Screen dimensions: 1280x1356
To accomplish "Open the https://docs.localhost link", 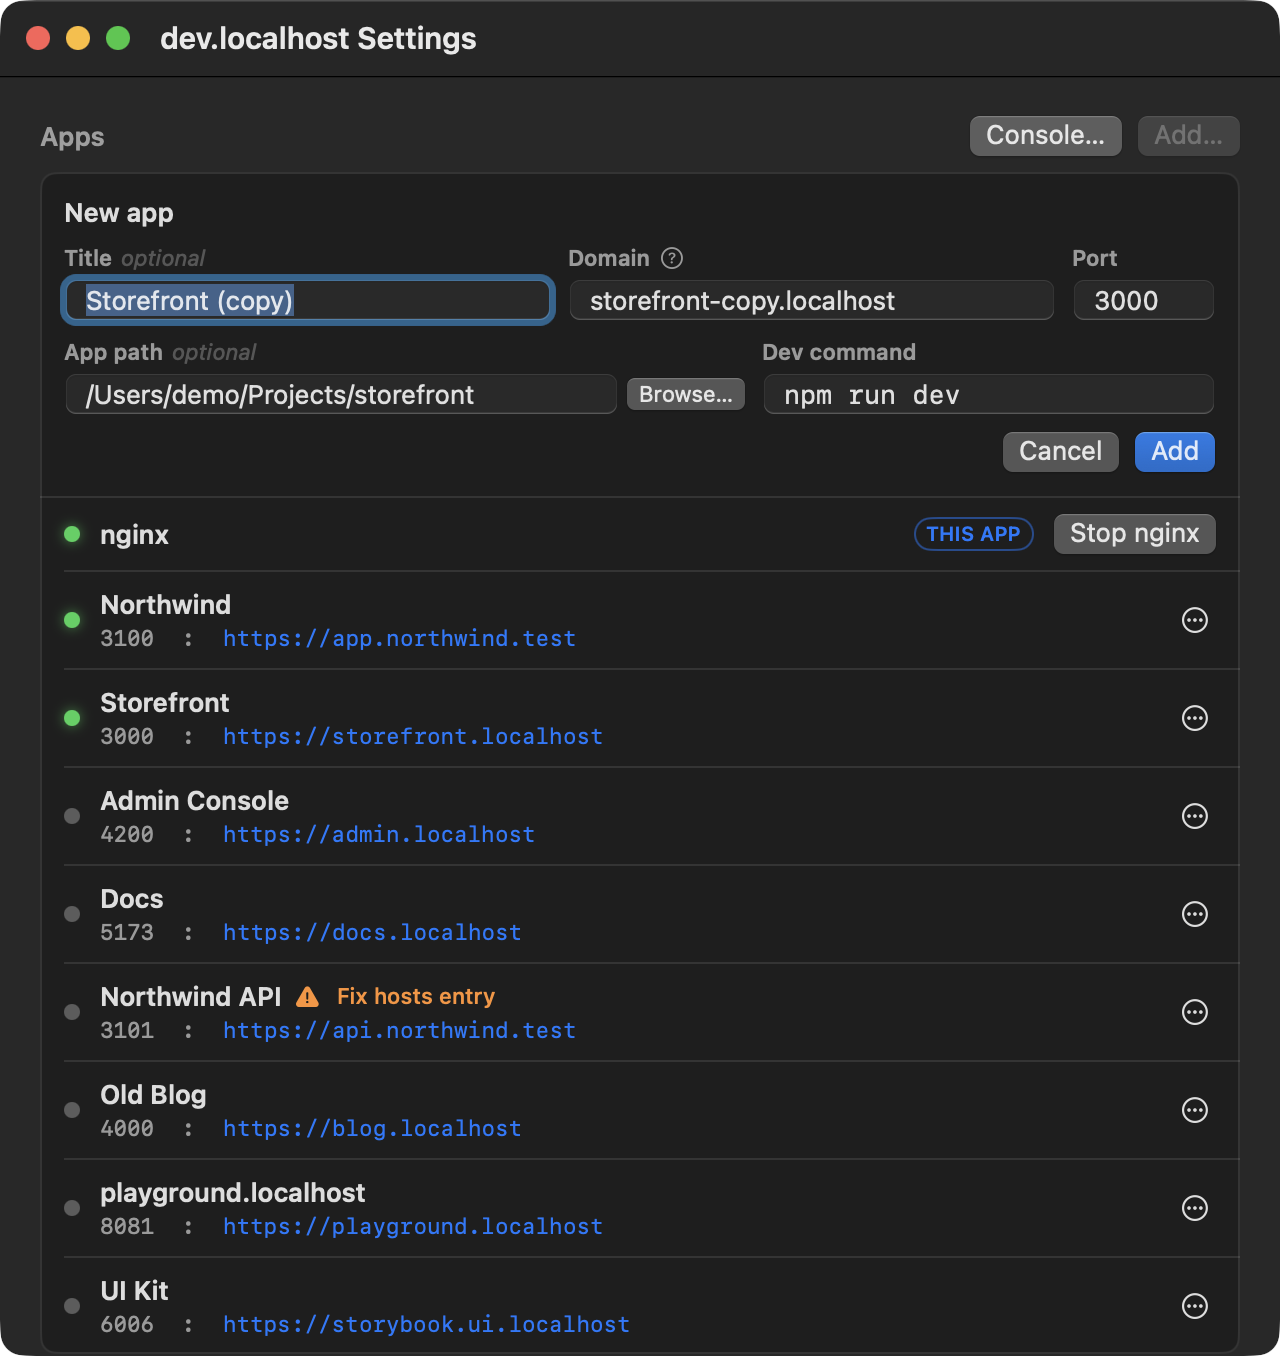I will [372, 933].
